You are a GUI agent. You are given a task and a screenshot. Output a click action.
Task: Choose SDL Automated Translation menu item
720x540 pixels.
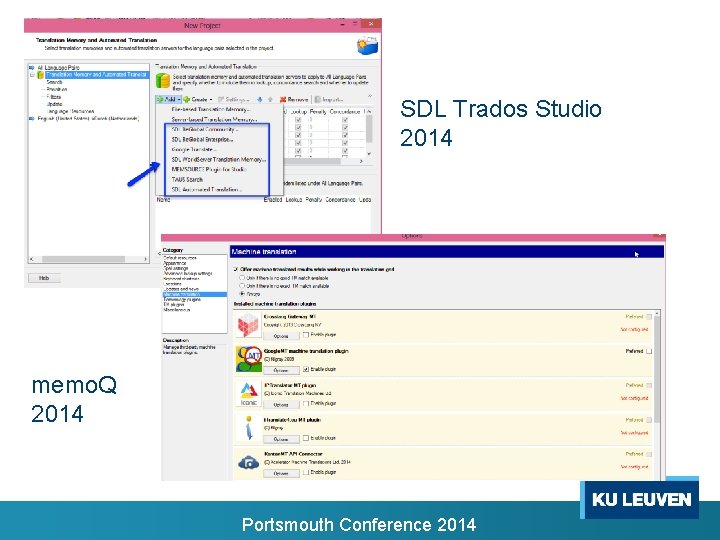point(207,190)
